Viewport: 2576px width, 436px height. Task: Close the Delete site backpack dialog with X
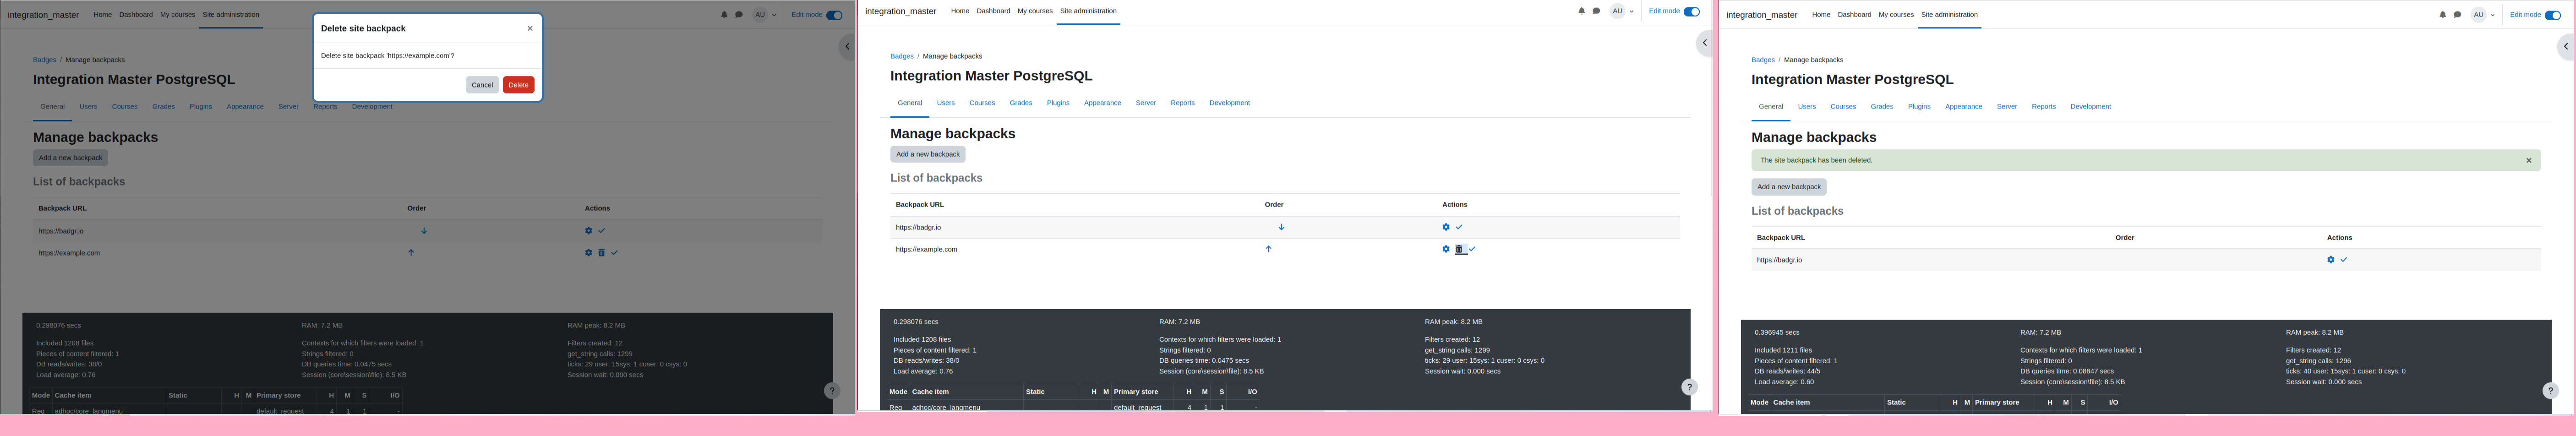click(x=530, y=28)
